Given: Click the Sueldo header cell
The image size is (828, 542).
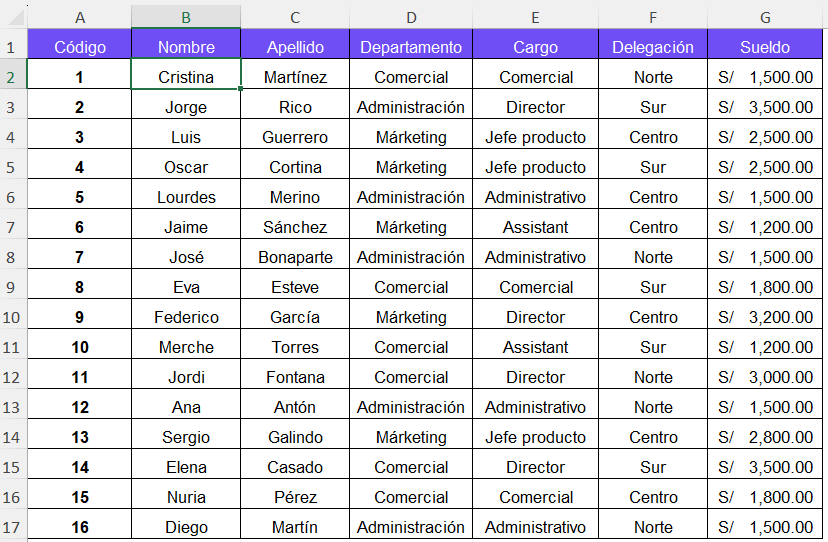Looking at the screenshot, I should (x=765, y=47).
